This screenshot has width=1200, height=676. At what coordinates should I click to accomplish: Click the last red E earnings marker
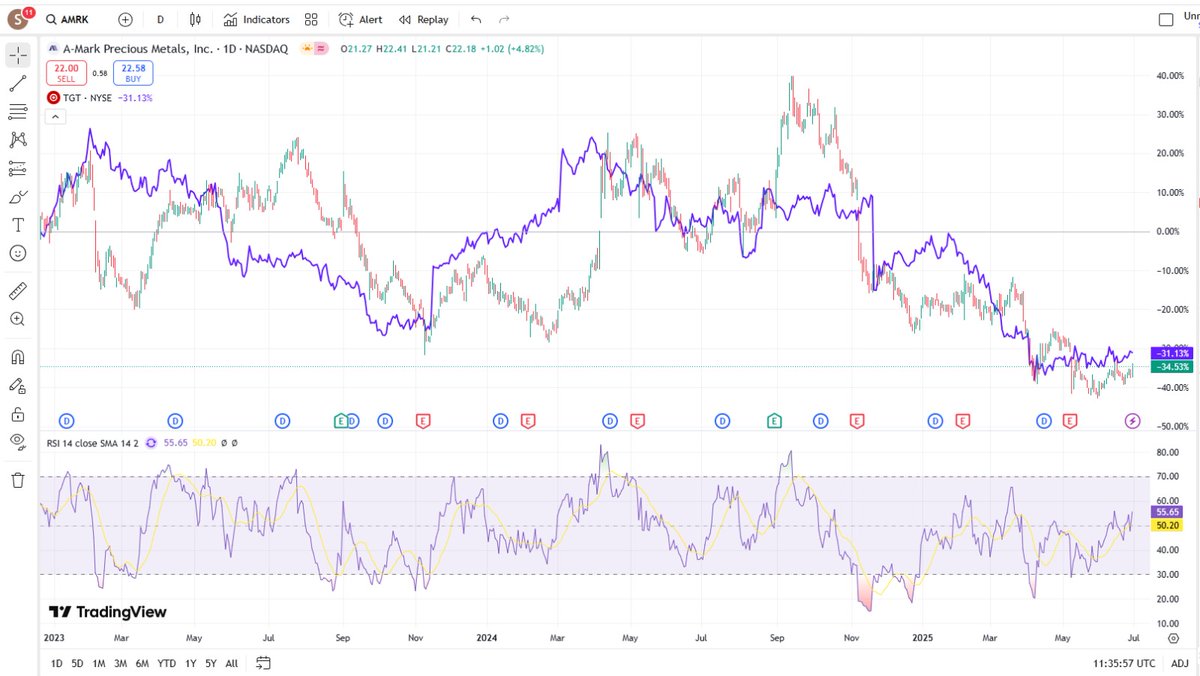(1070, 421)
